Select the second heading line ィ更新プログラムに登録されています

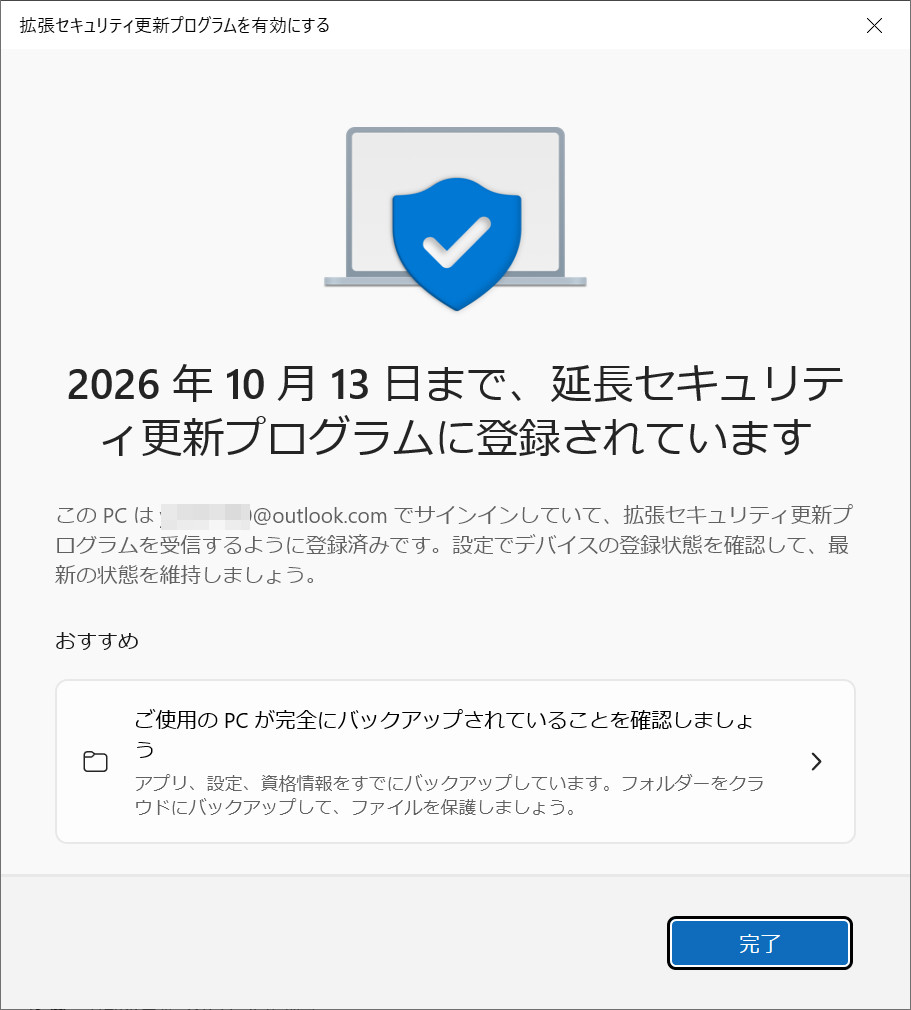coord(456,438)
